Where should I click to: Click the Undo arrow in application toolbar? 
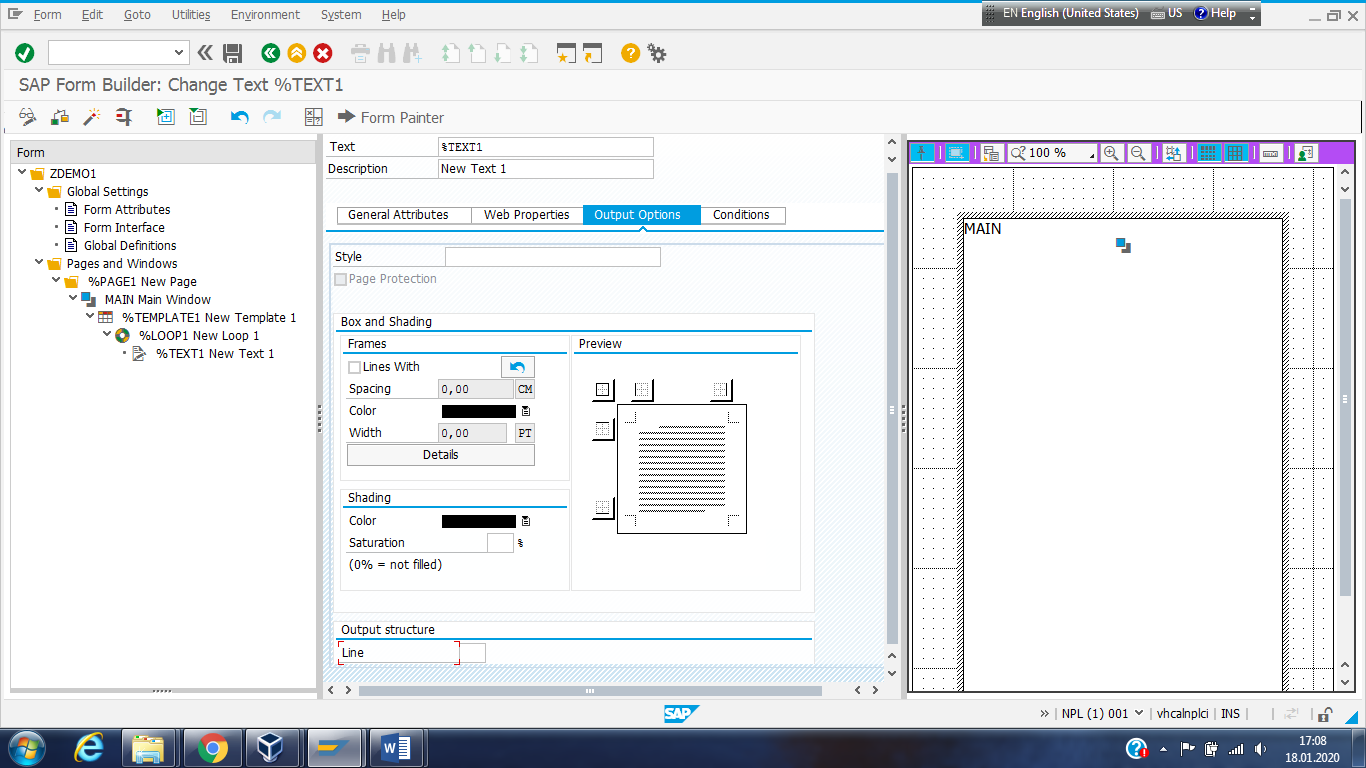tap(239, 117)
